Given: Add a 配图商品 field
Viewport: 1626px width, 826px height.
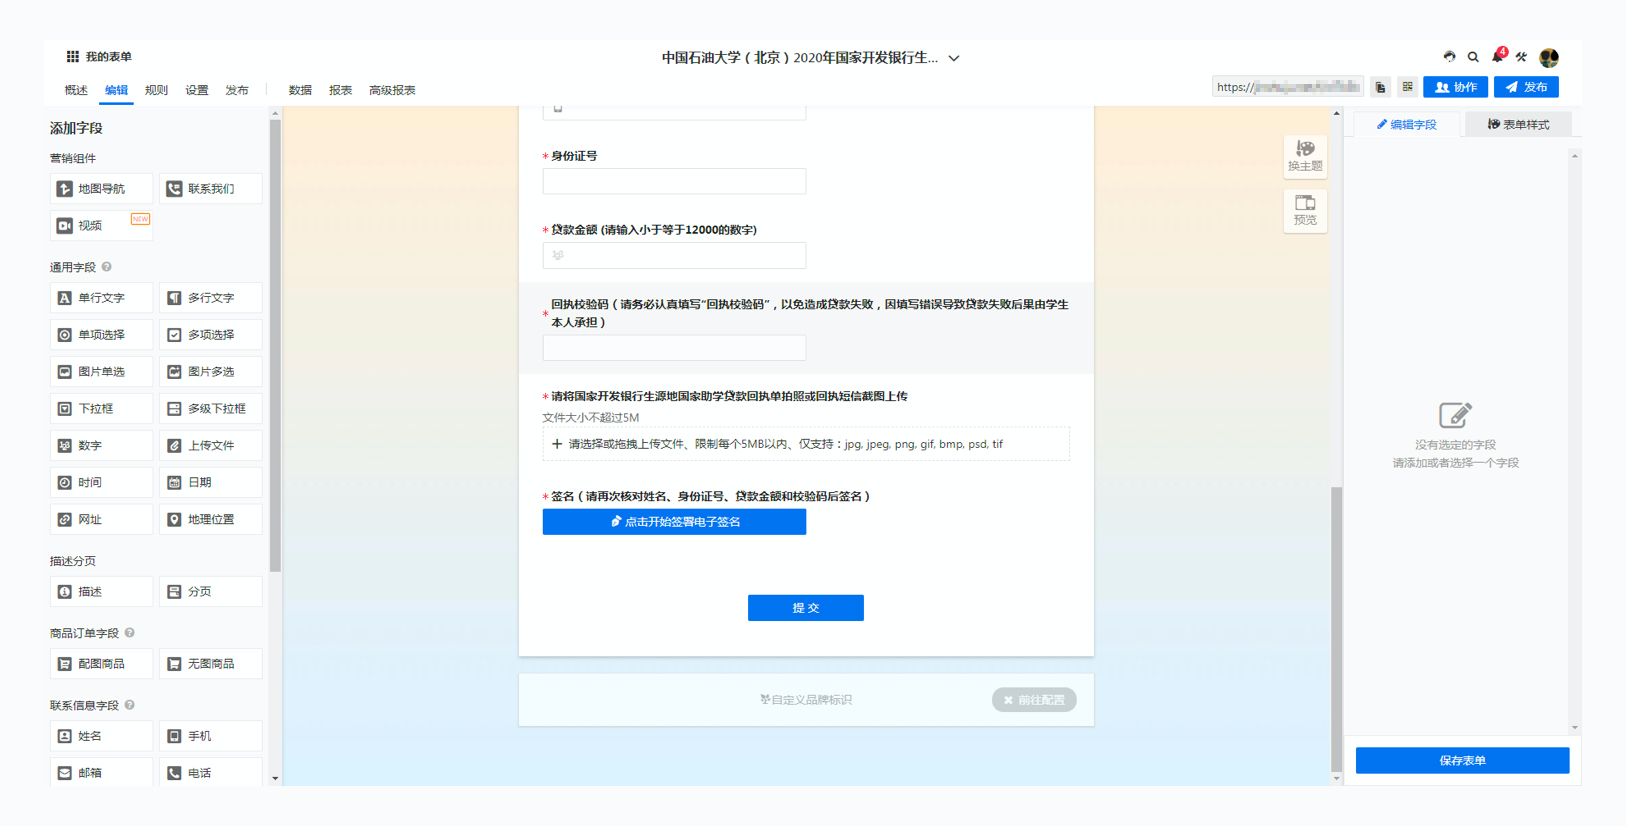Looking at the screenshot, I should tap(101, 664).
